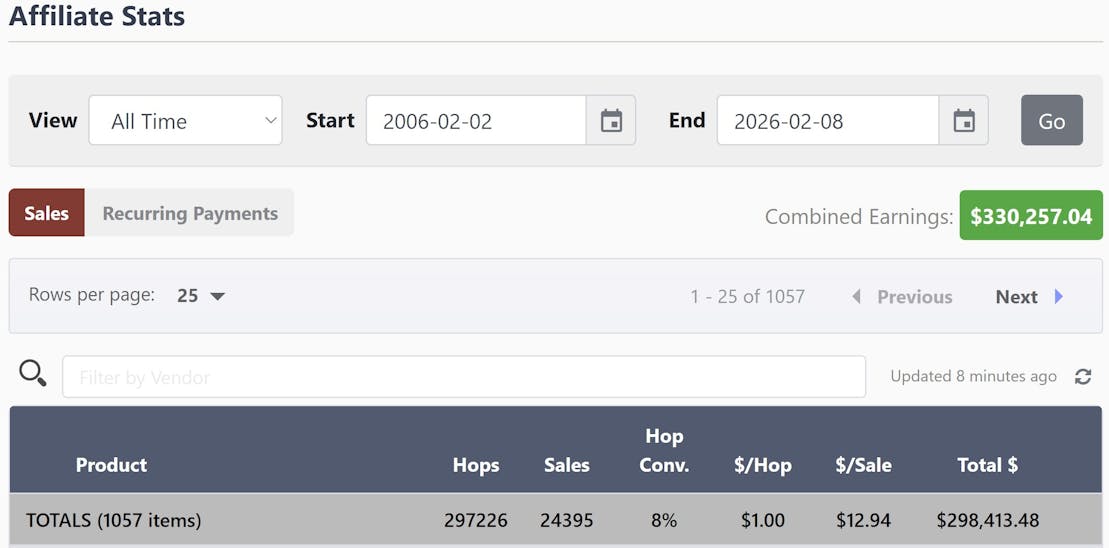The height and width of the screenshot is (548, 1109).
Task: Sort table by Total $ column
Action: click(x=987, y=465)
